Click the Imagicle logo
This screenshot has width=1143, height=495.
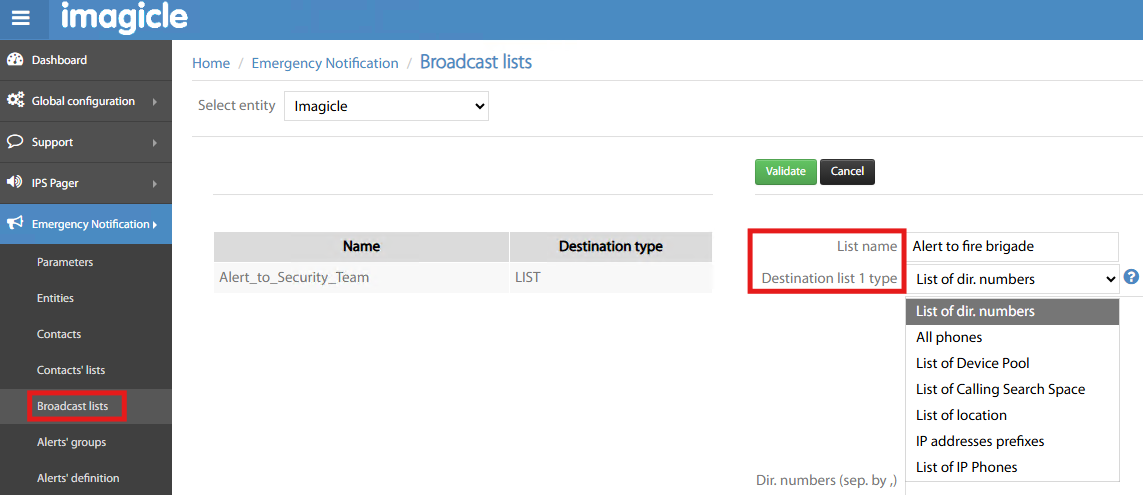coord(124,18)
